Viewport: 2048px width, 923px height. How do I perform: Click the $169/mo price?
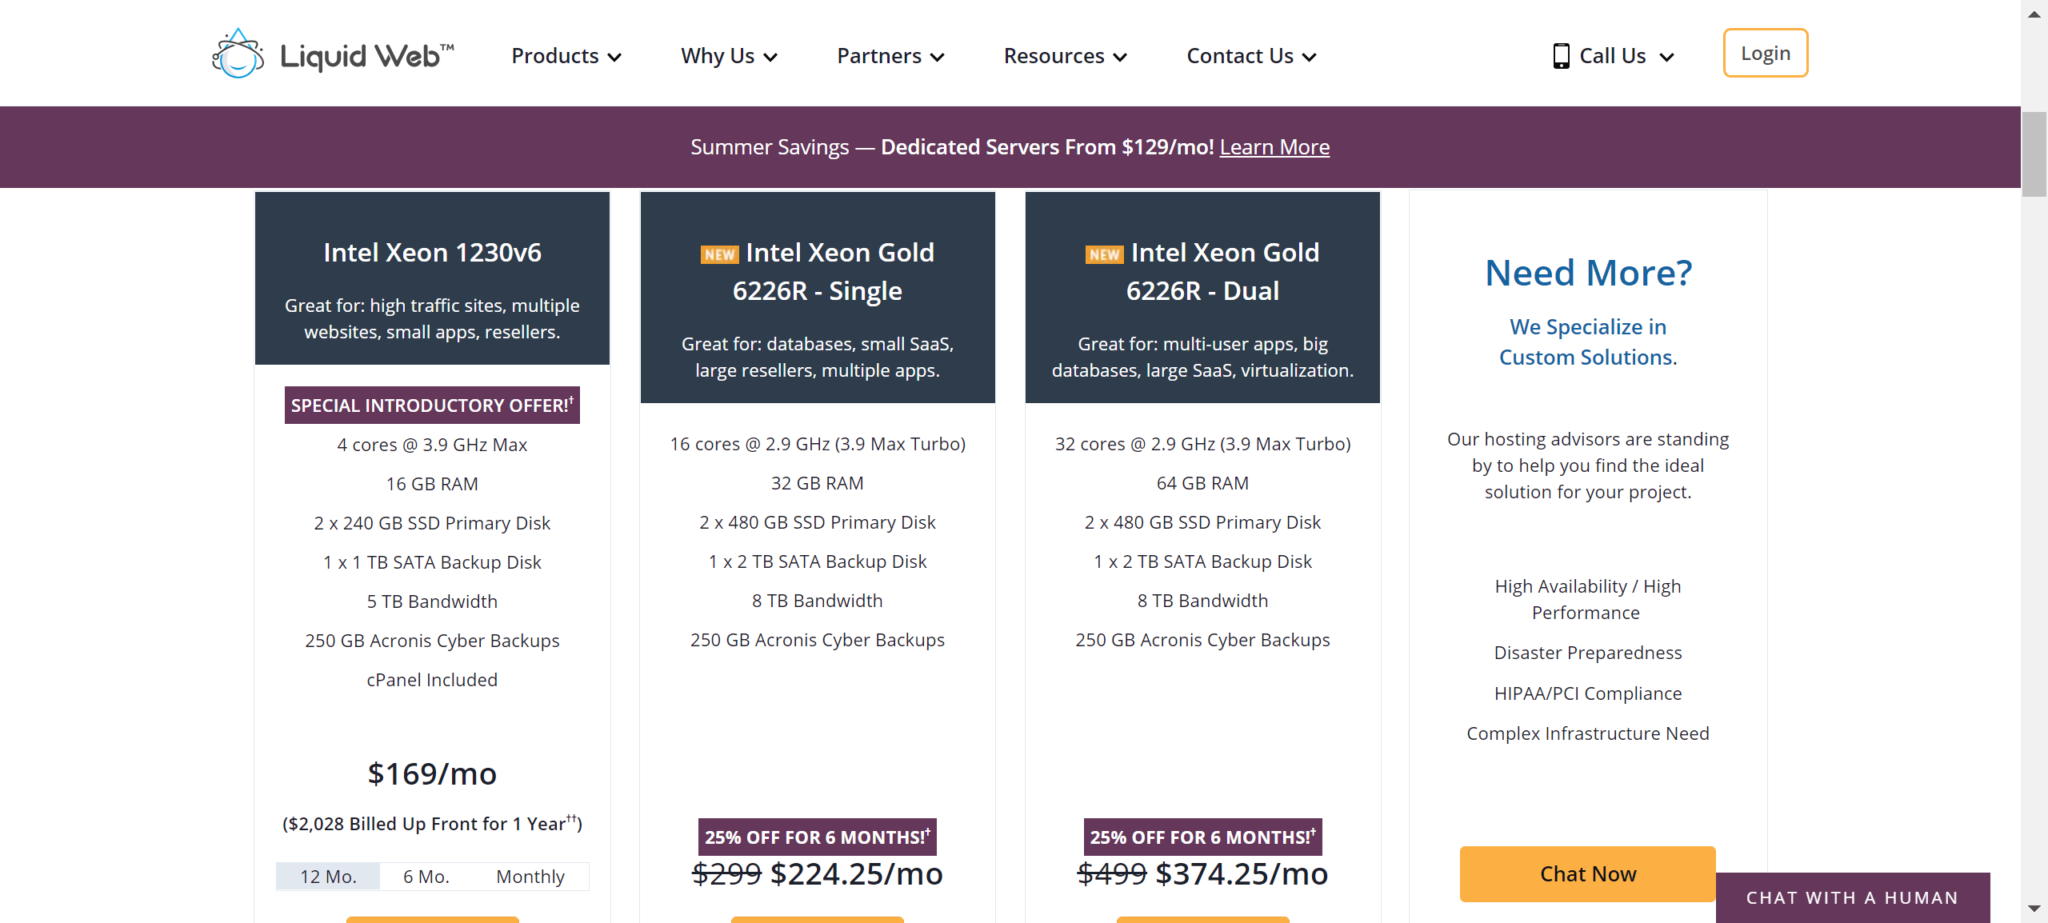tap(432, 773)
